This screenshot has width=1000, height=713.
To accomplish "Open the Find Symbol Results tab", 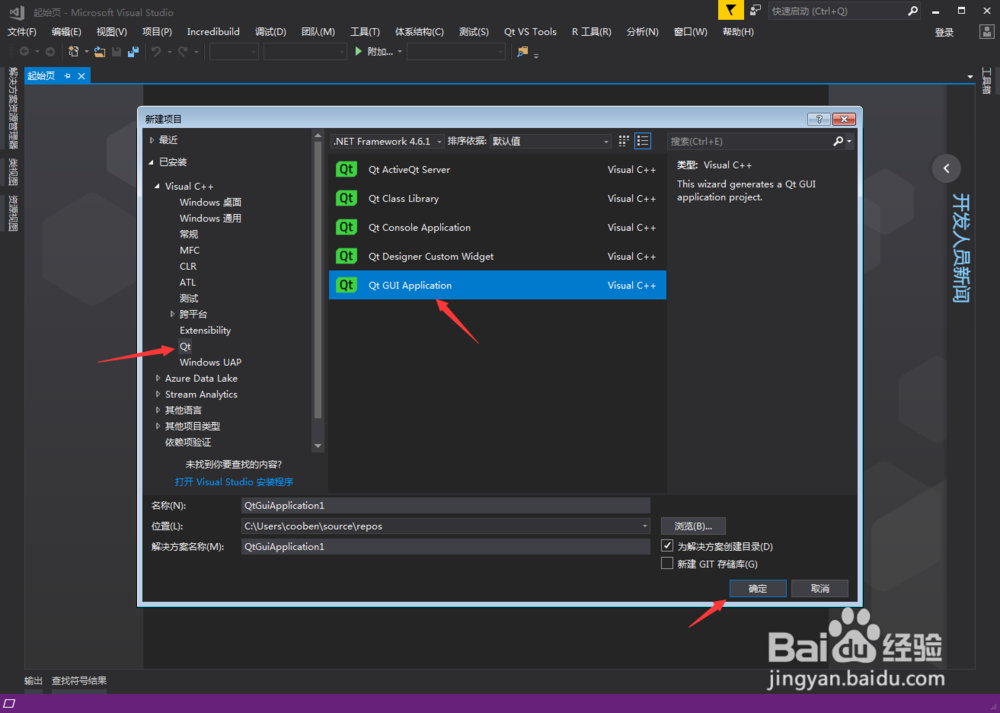I will click(x=79, y=680).
